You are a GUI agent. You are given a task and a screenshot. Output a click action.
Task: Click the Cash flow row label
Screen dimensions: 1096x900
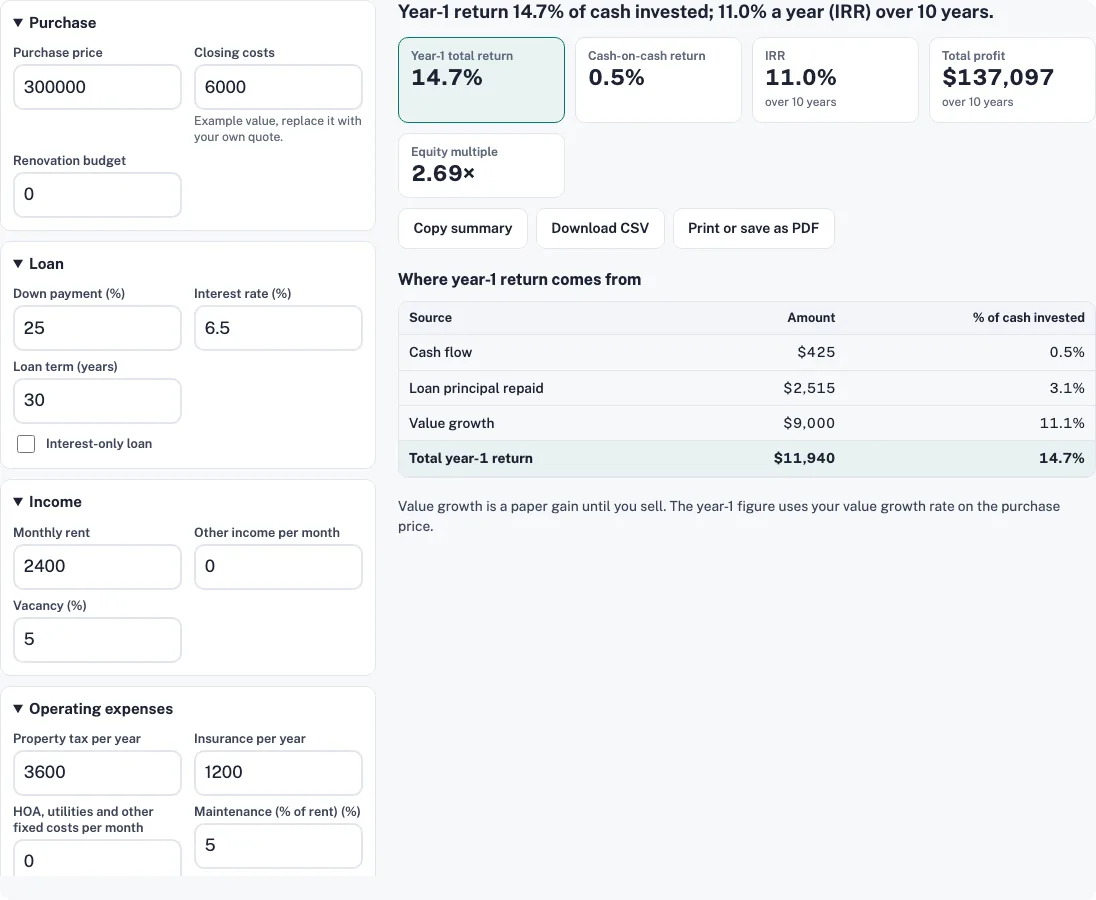click(440, 352)
